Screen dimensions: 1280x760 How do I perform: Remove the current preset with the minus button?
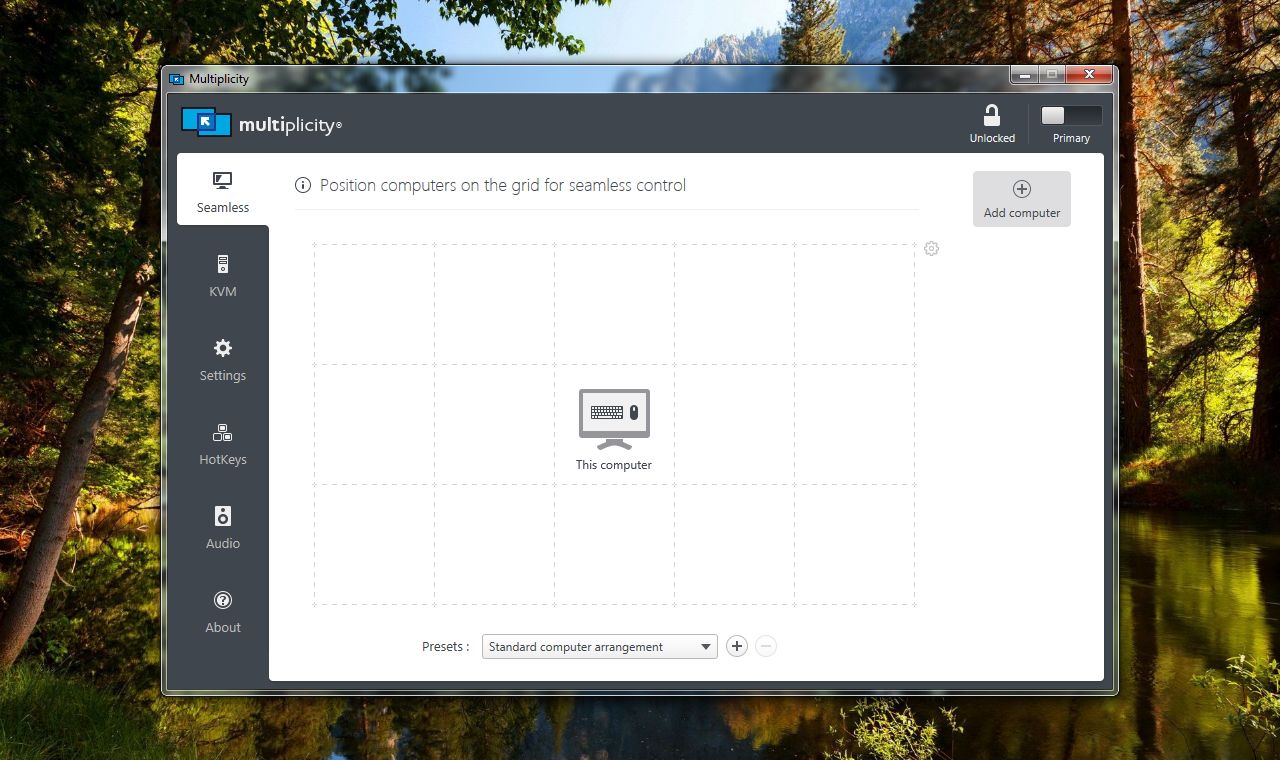[766, 646]
